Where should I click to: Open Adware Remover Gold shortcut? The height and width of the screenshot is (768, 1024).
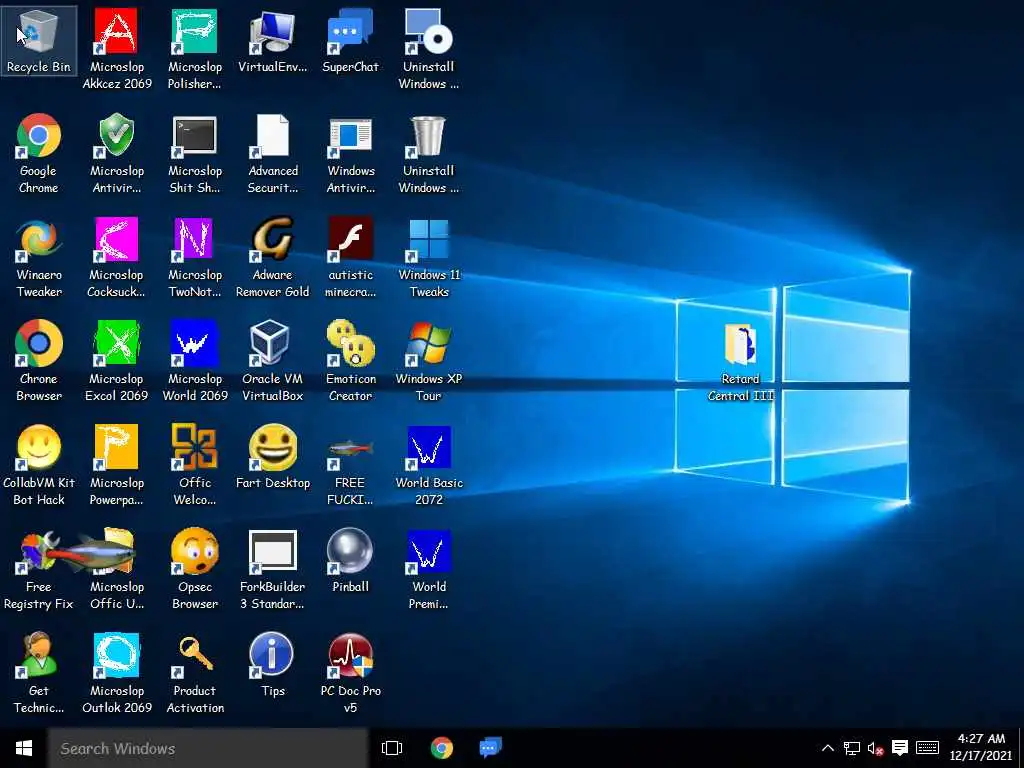[272, 257]
